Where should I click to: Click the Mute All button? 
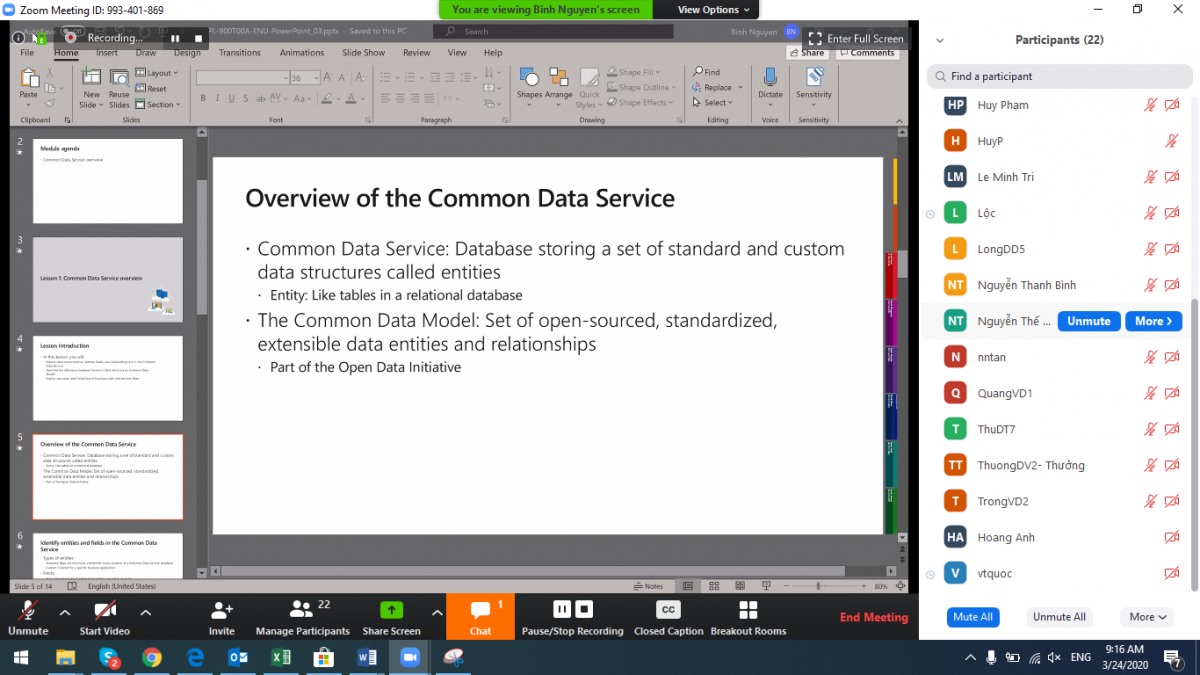[x=973, y=617]
